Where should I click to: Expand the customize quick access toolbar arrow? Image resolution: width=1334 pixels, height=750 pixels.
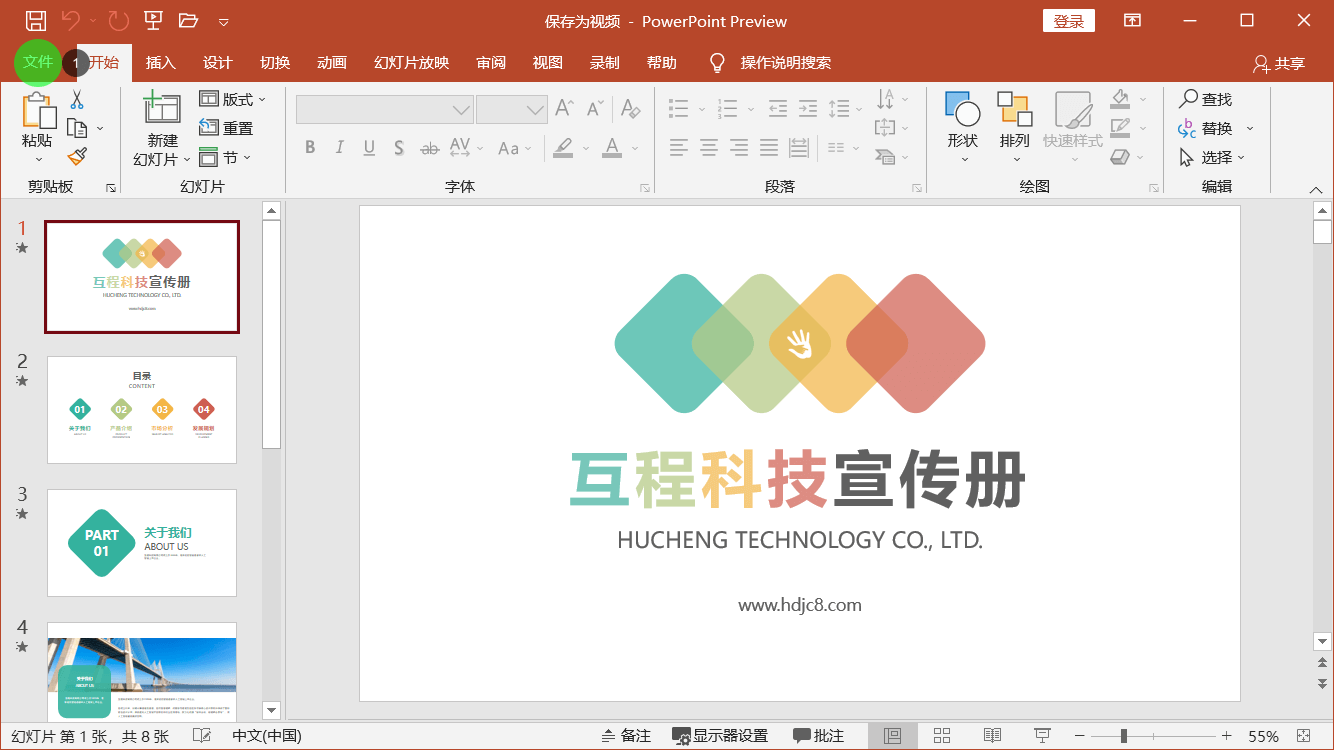coord(224,21)
